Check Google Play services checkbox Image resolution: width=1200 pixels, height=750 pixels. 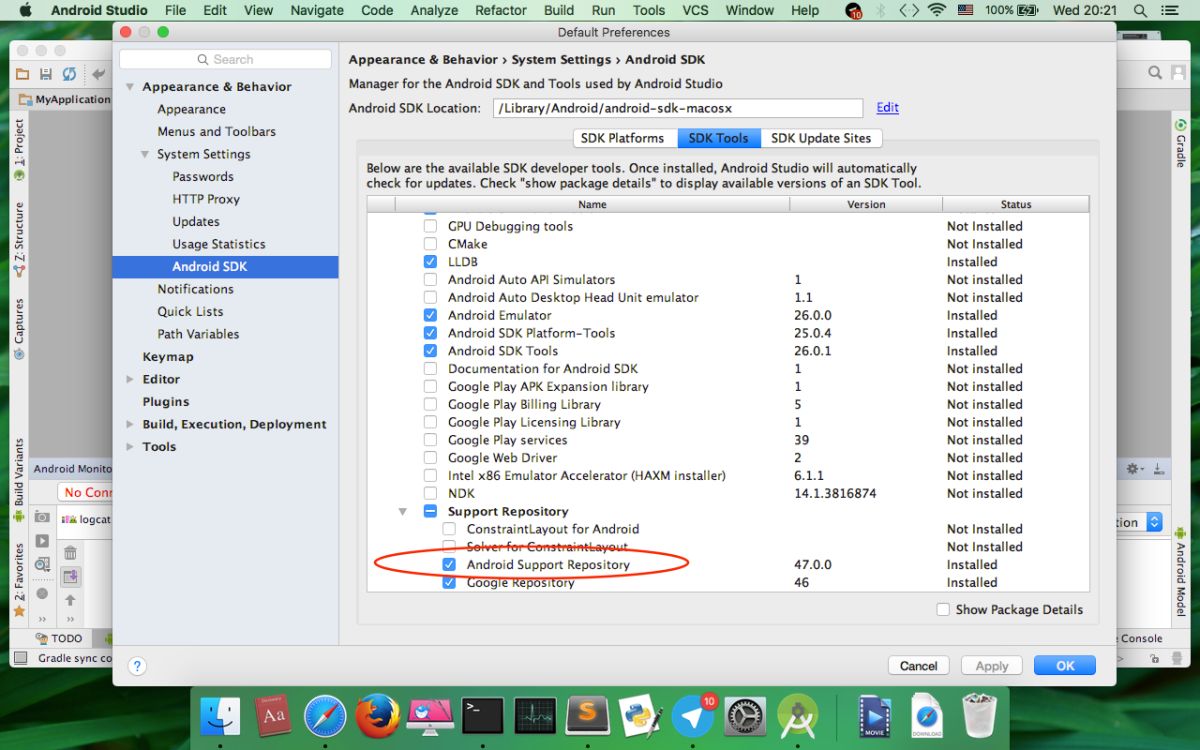[430, 440]
